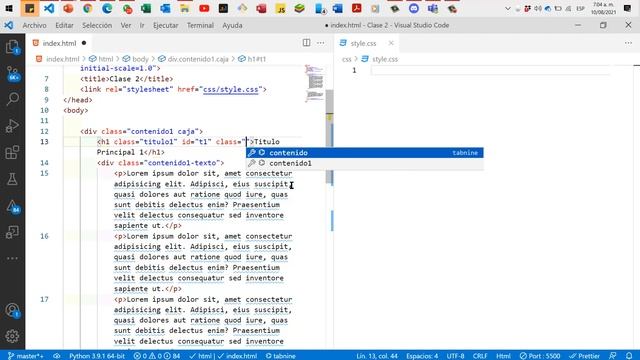
Task: Click the master branch indicator in status bar
Action: pos(26,356)
